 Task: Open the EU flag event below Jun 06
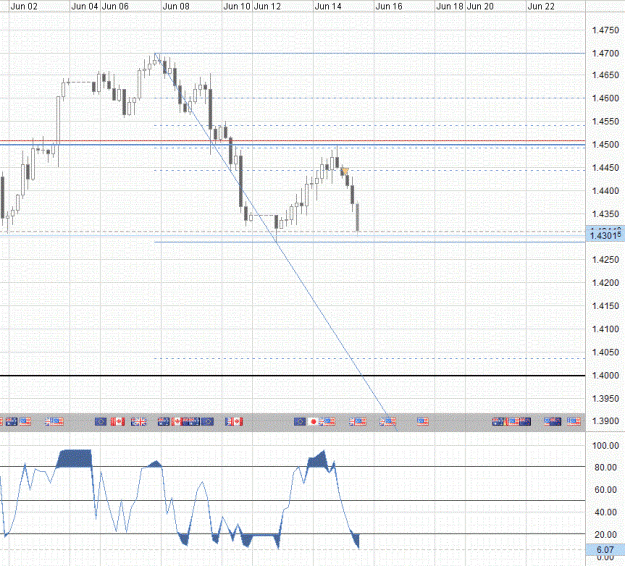click(x=100, y=422)
